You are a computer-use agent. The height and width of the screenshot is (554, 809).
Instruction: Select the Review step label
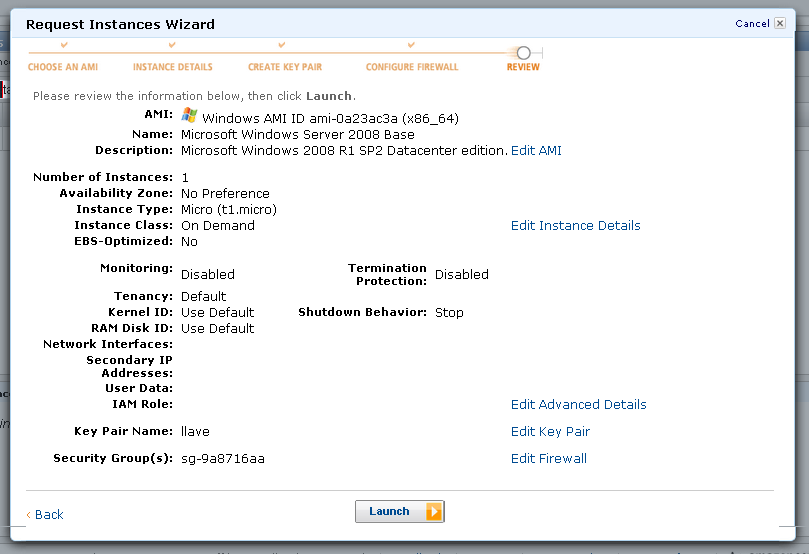[x=523, y=67]
